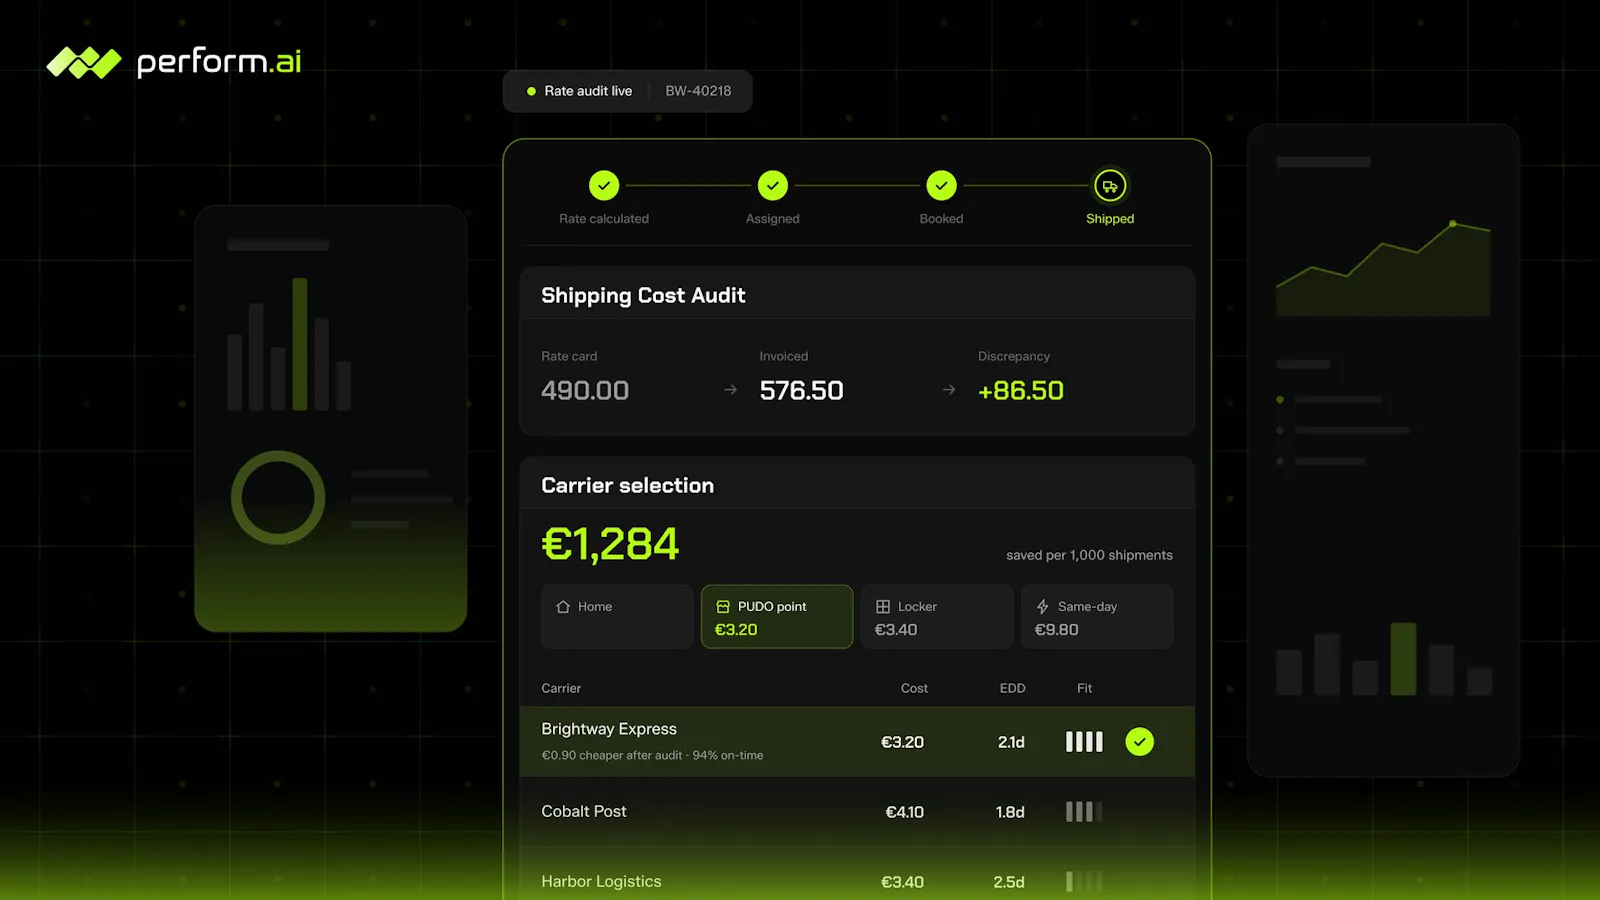Click the Cobalt Post fit bars indicator

coord(1084,812)
